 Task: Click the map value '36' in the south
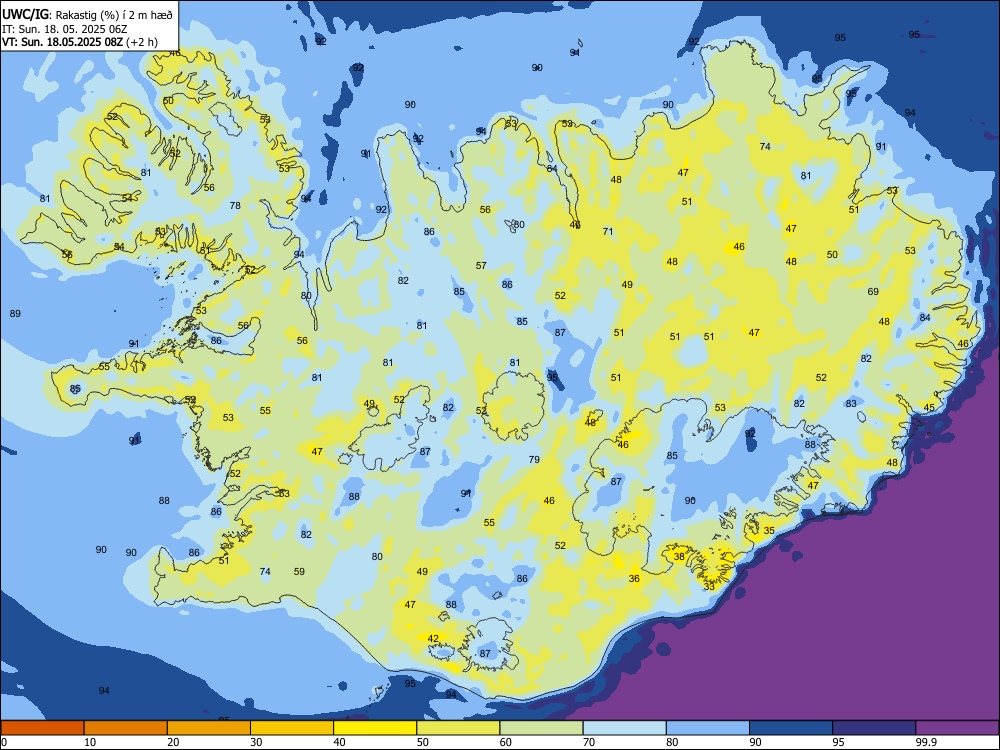tap(634, 578)
